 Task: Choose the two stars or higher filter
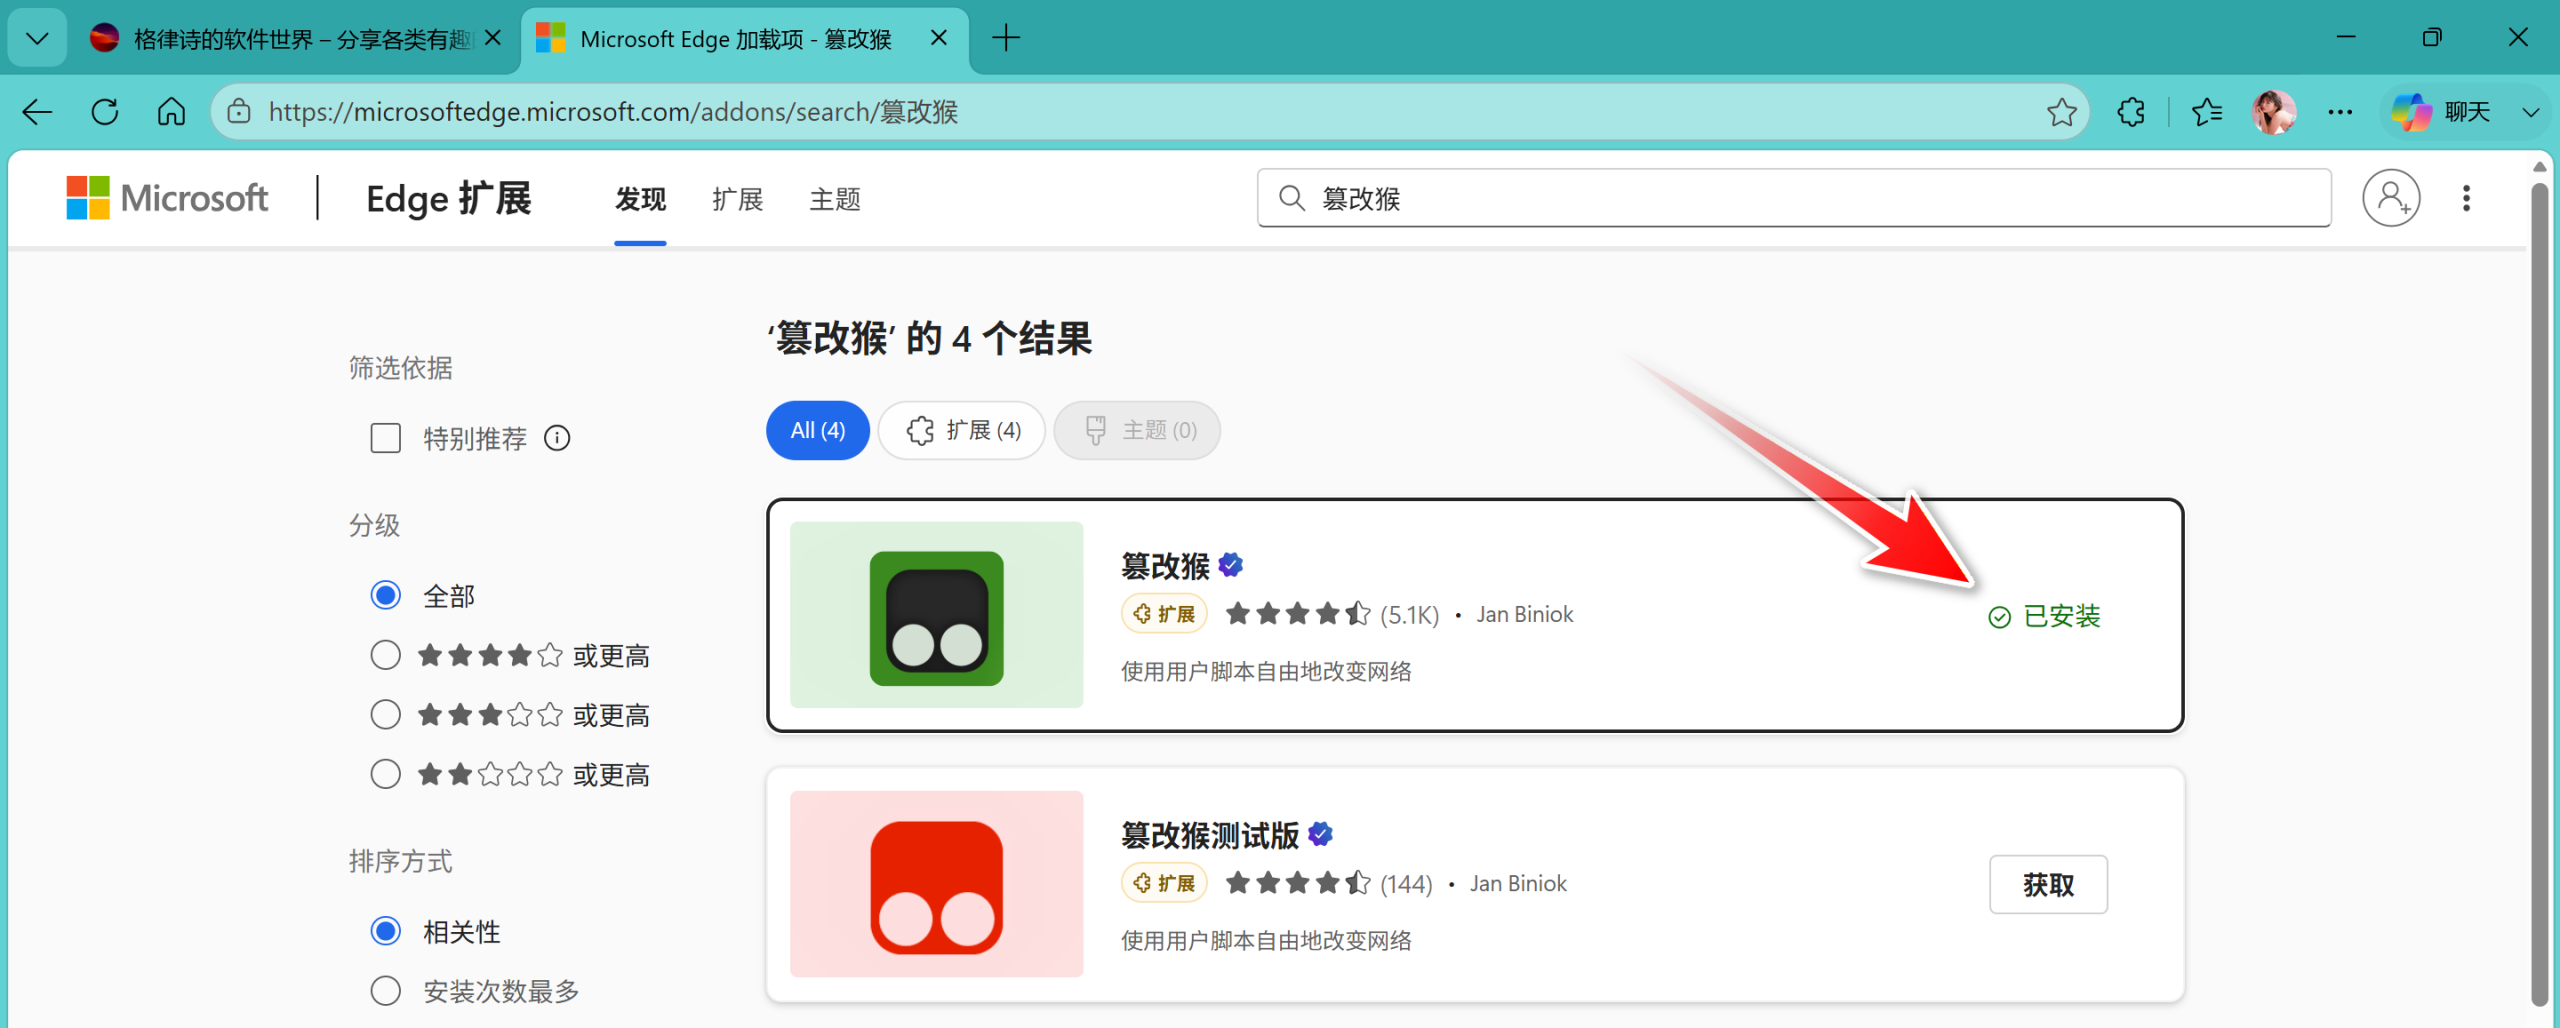tap(385, 774)
